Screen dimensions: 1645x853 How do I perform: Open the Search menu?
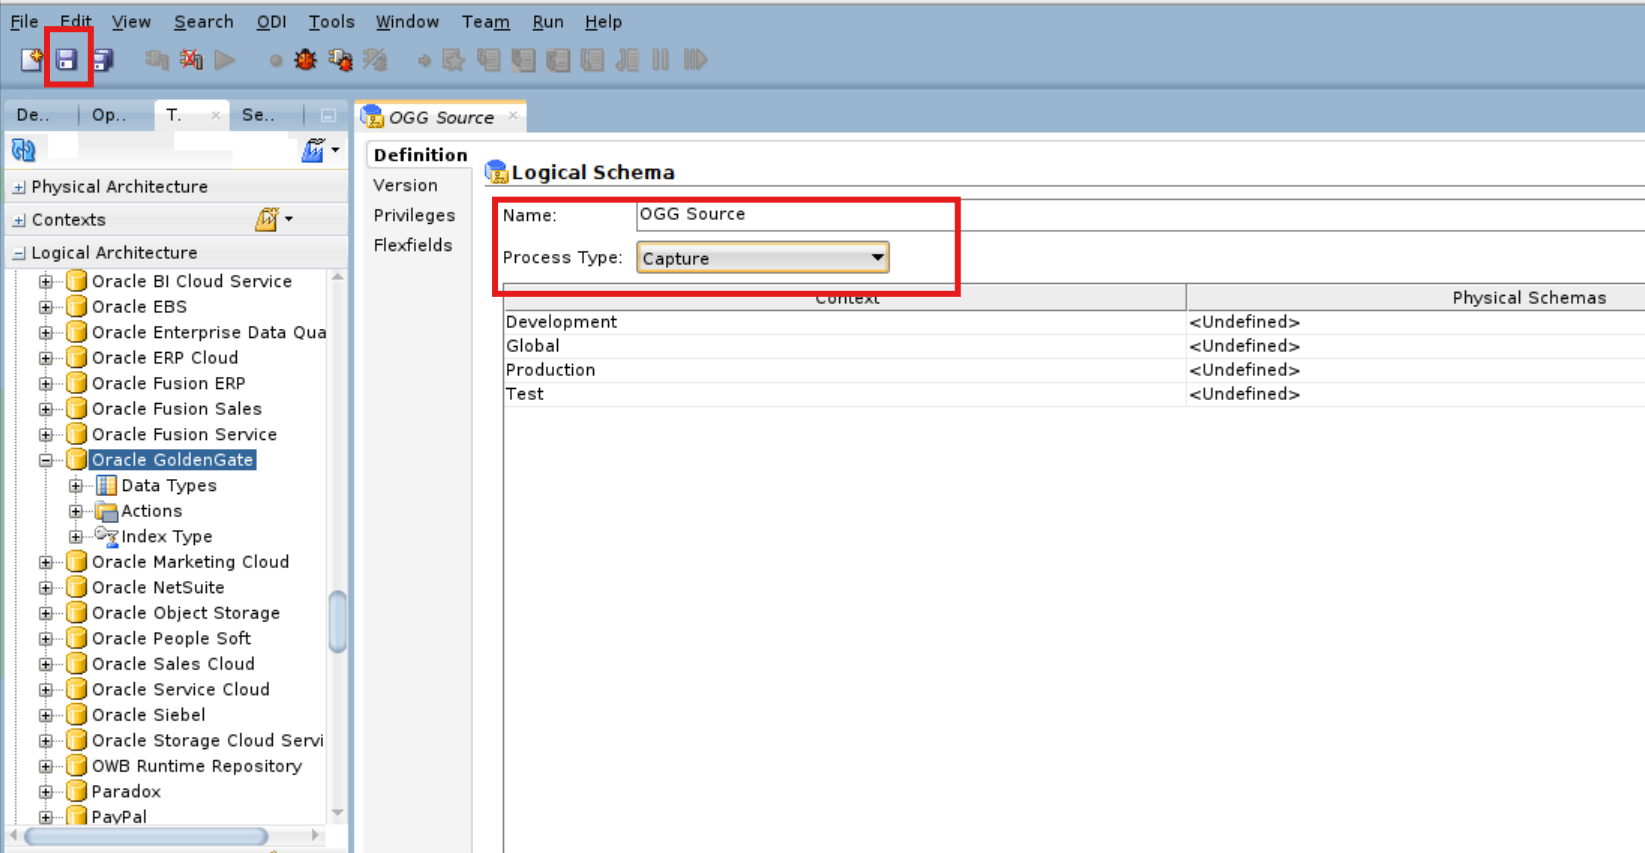click(204, 21)
